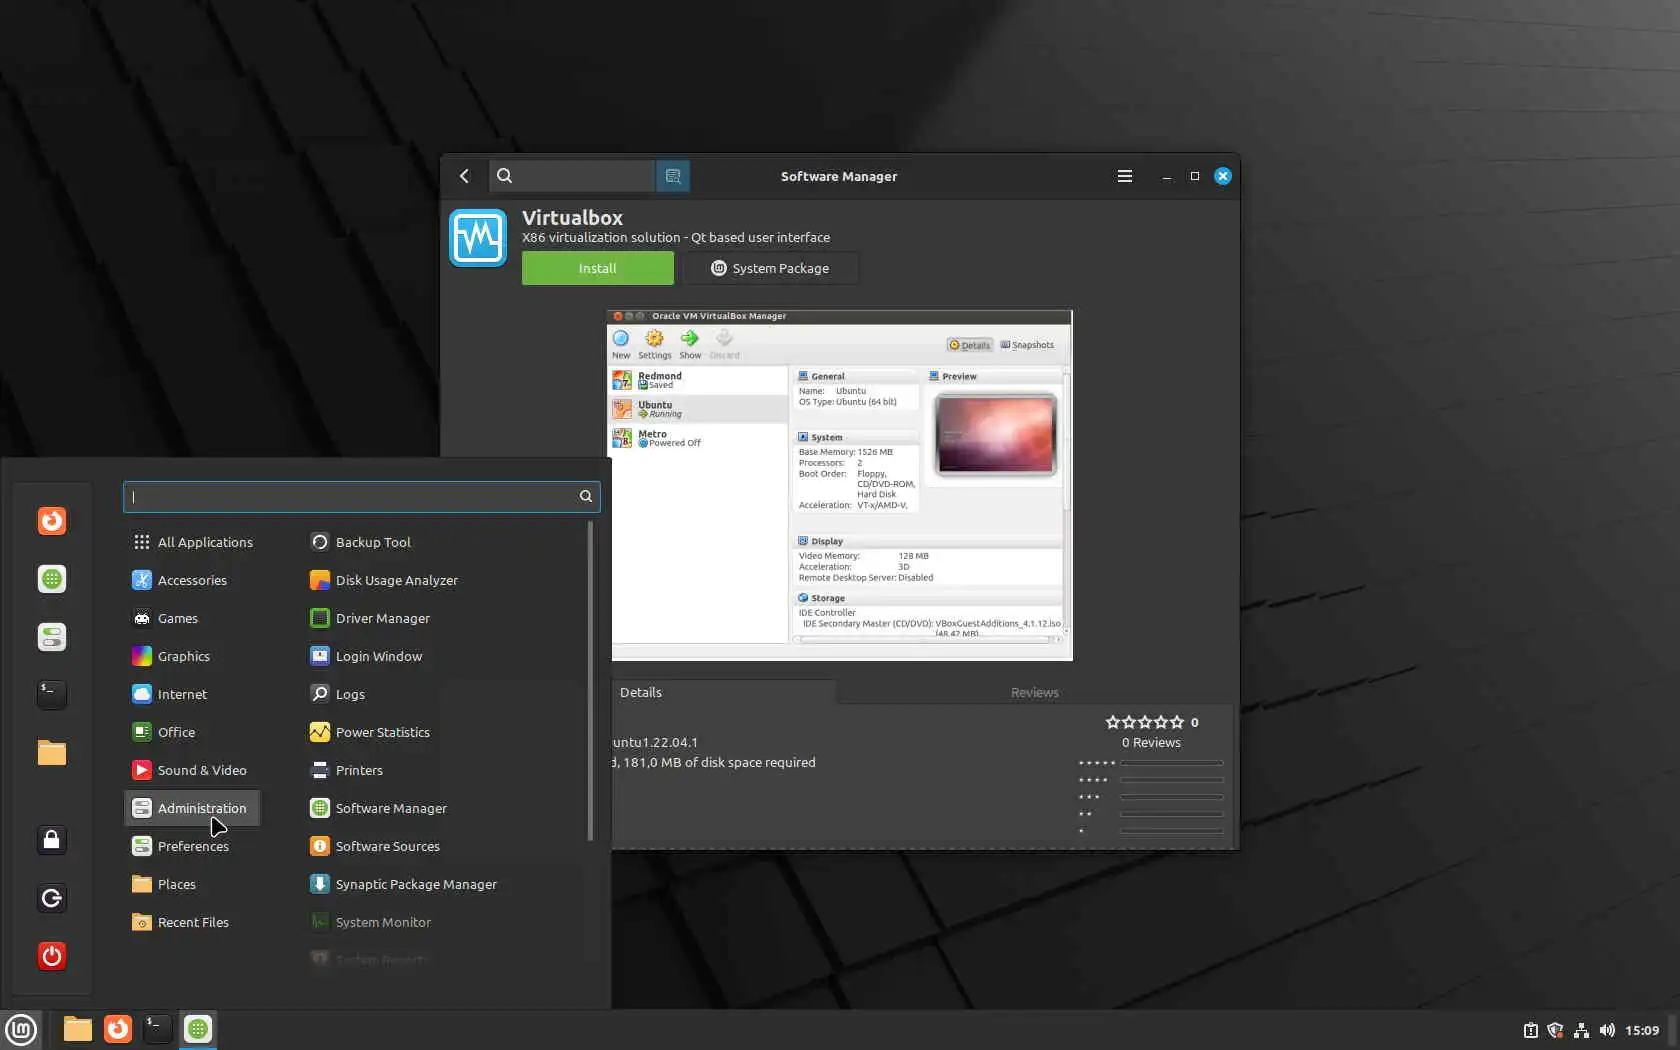The width and height of the screenshot is (1680, 1050).
Task: Click the Log Out icon in menu sidebar
Action: coord(52,898)
